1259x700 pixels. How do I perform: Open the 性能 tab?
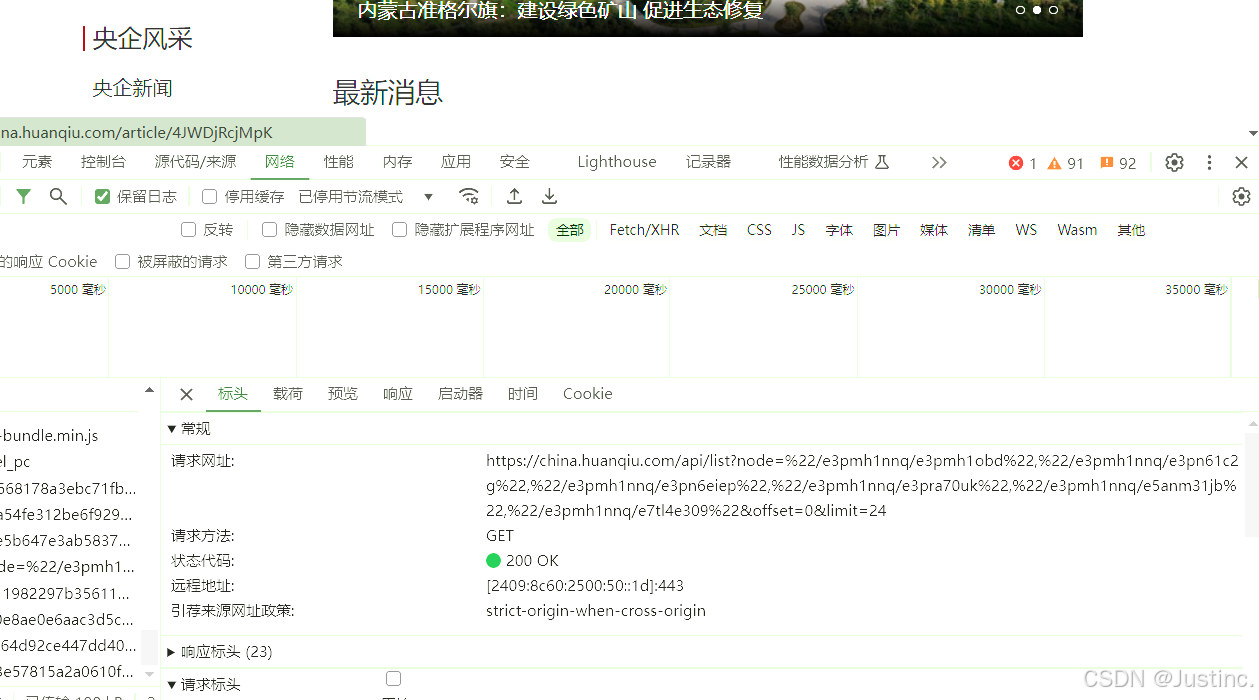[x=339, y=162]
